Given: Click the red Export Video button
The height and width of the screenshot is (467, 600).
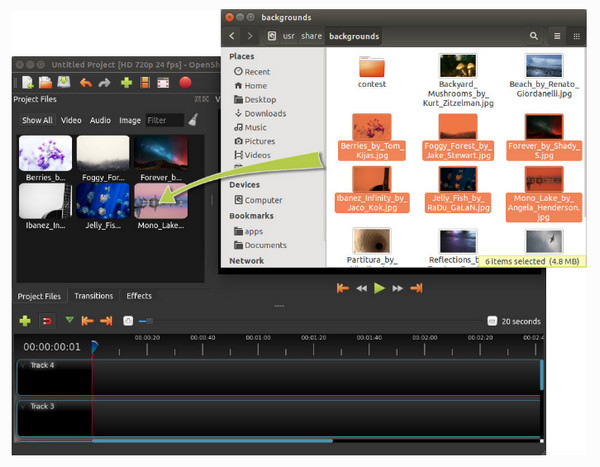Looking at the screenshot, I should tap(185, 82).
